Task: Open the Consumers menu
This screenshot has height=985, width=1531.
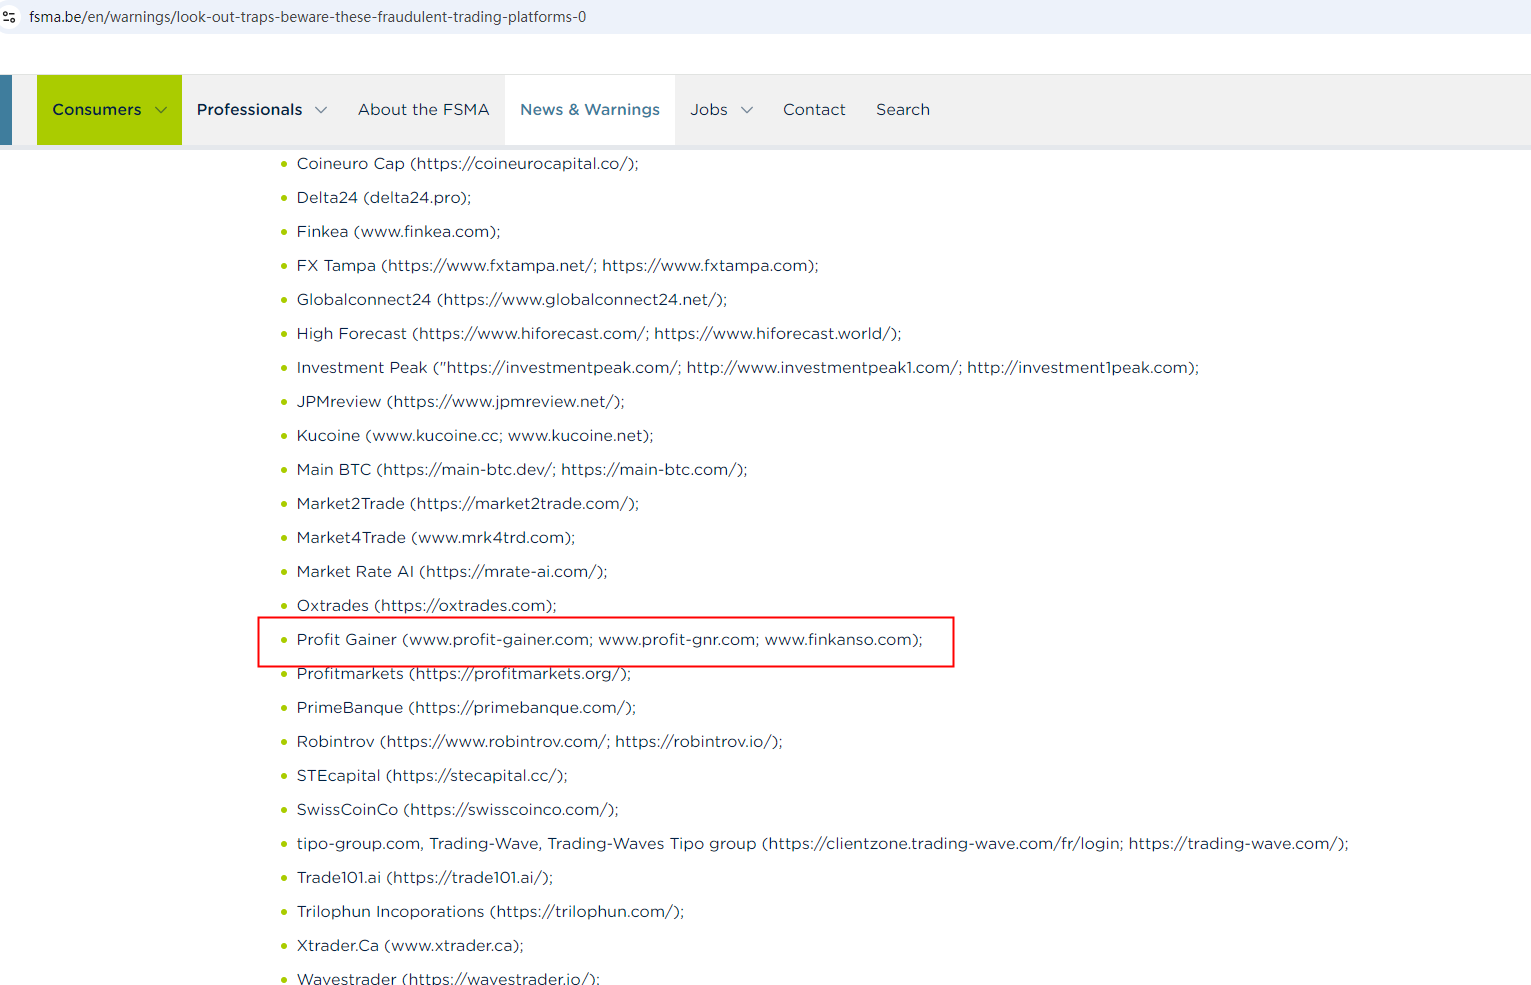Action: 97,110
